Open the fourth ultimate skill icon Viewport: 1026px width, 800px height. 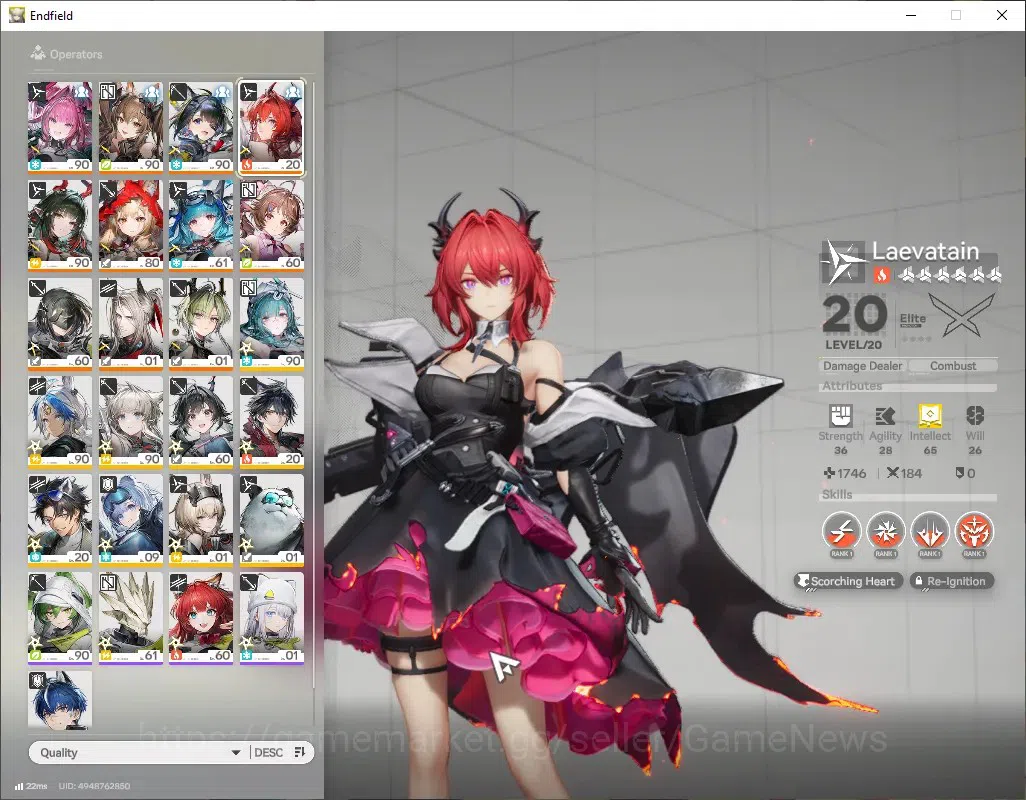click(x=974, y=531)
